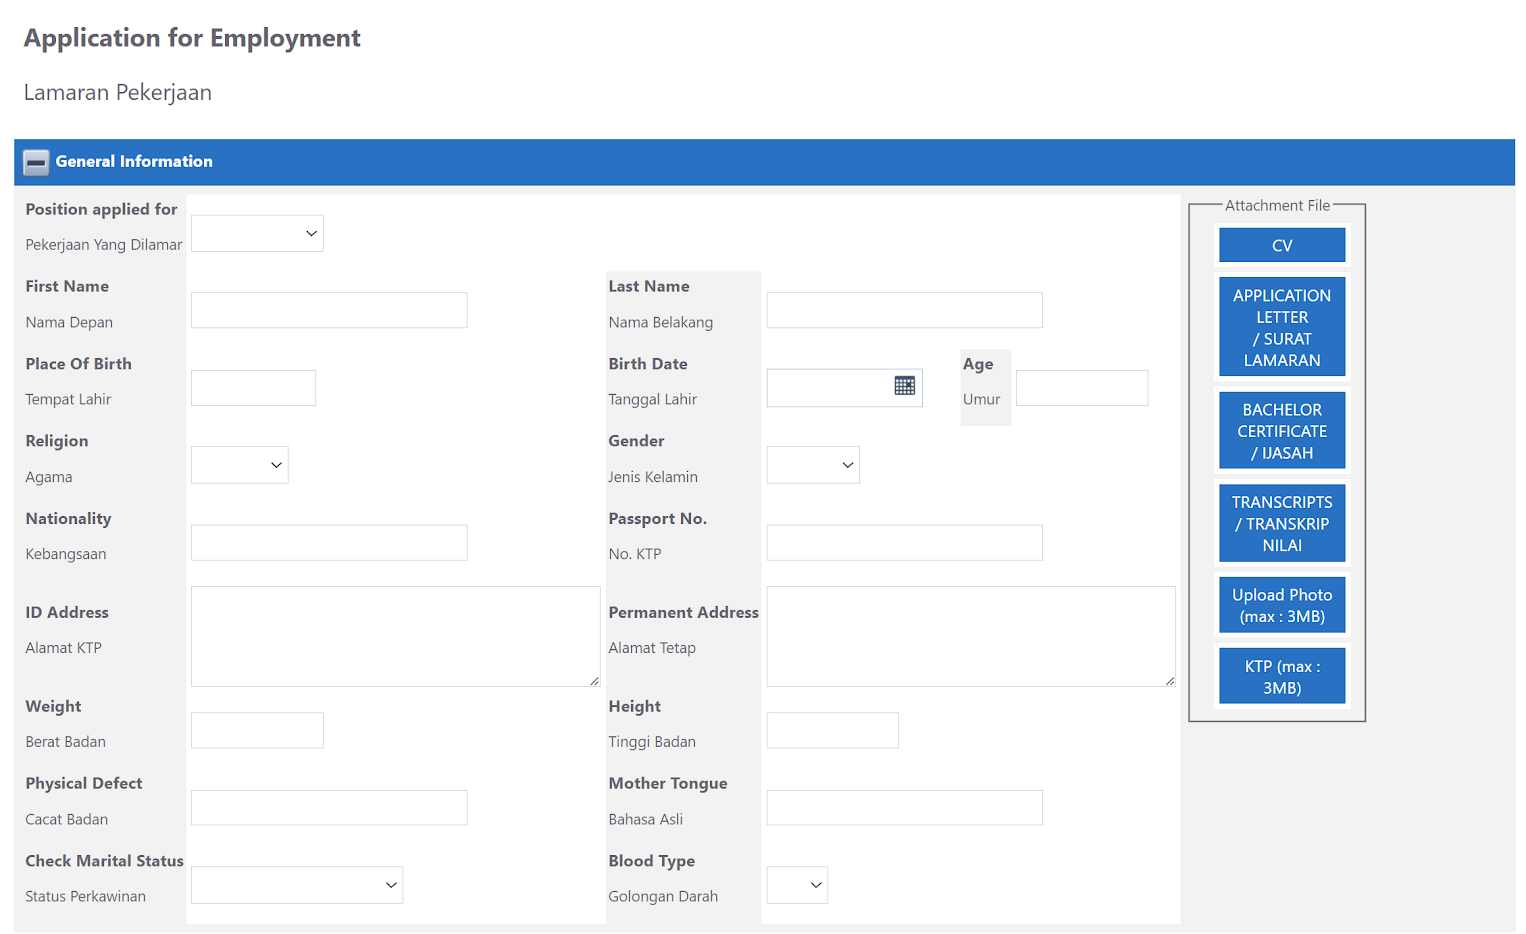Image resolution: width=1526 pixels, height=934 pixels.
Task: Click Upload Photo (max : 3MB)
Action: 1282,605
